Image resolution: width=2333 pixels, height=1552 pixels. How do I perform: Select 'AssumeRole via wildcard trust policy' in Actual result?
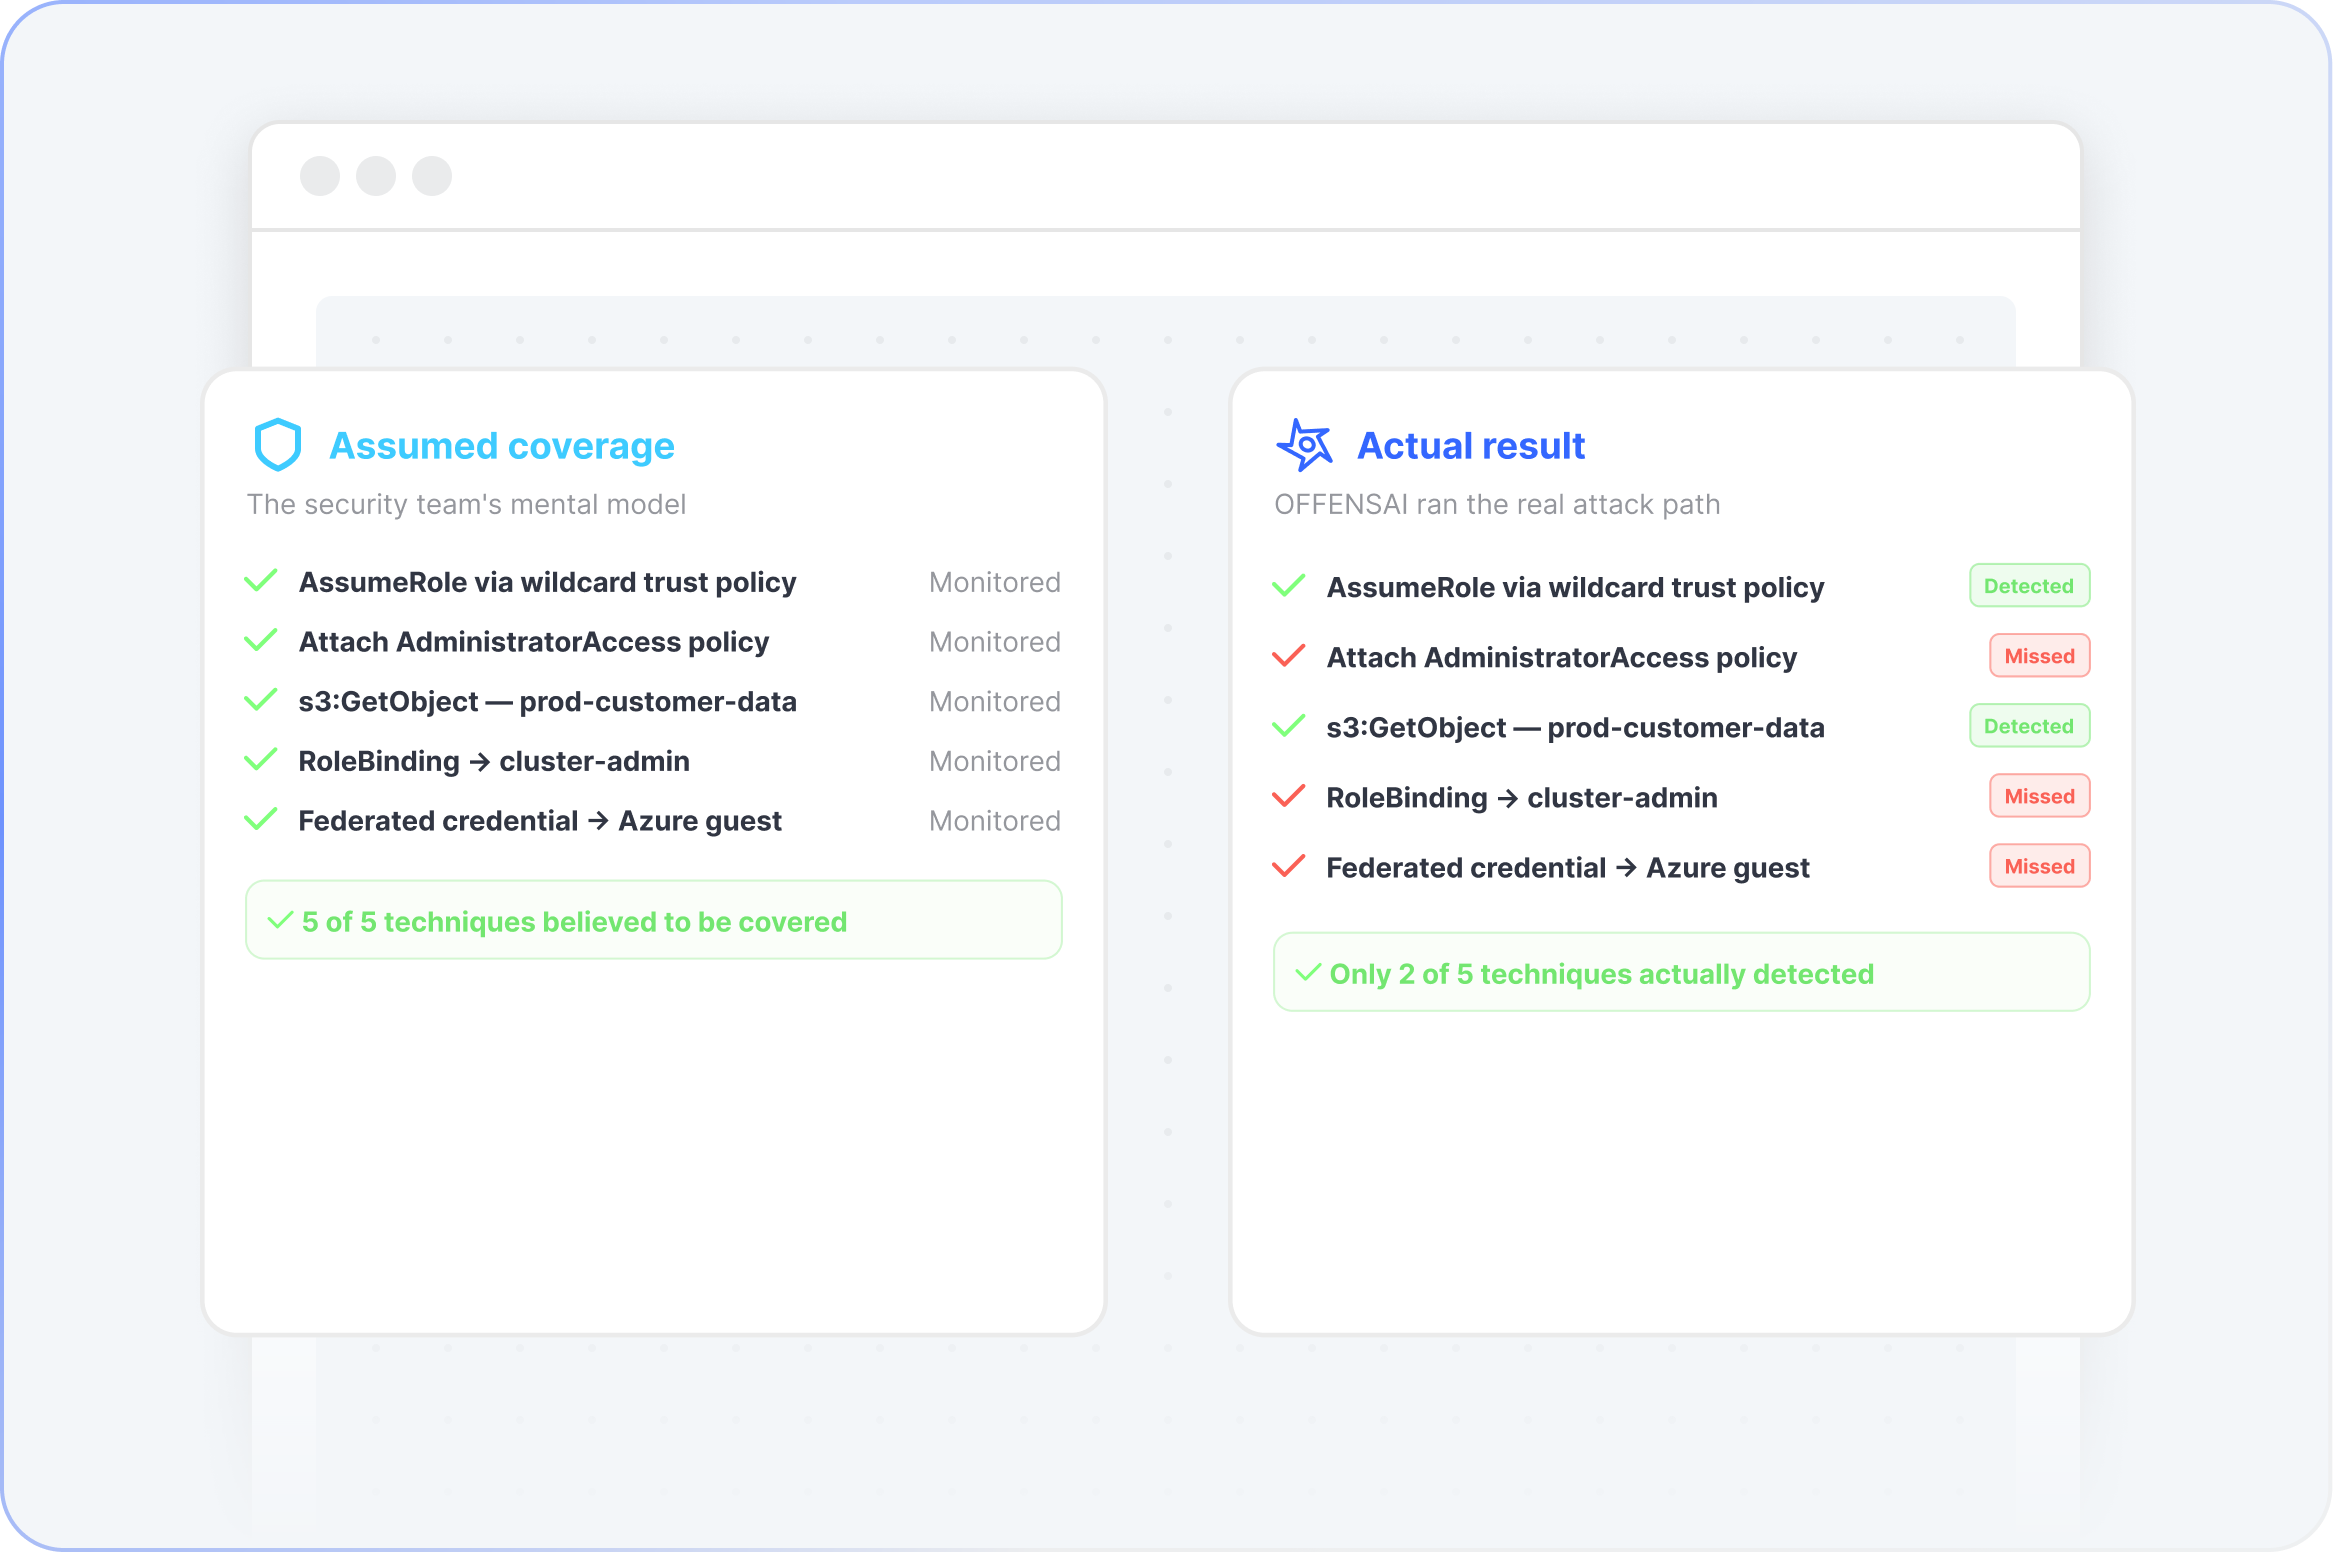[1576, 588]
